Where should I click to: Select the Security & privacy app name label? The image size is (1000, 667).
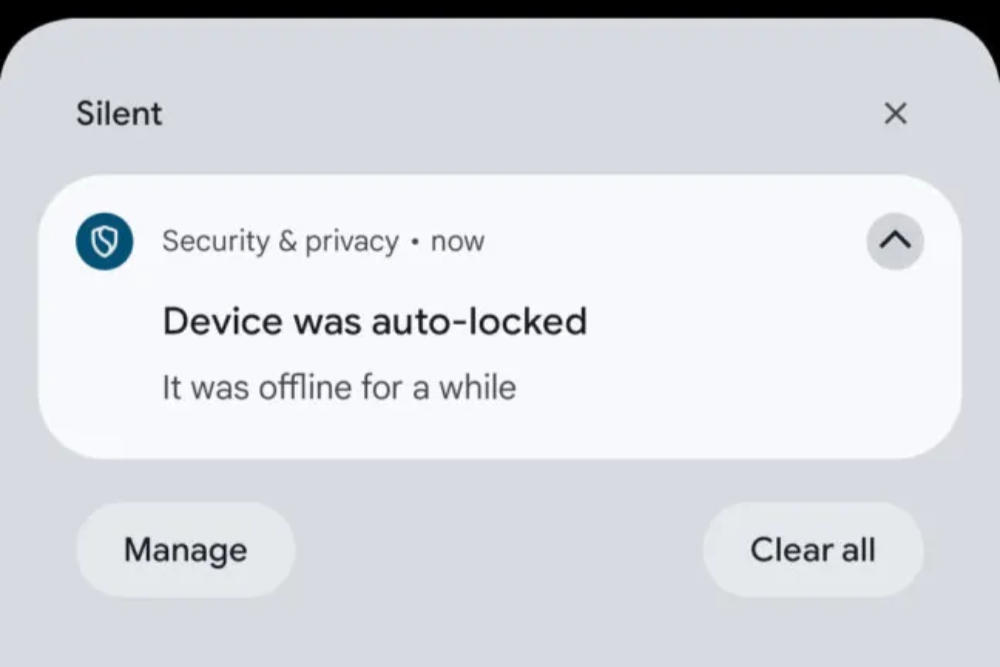point(281,241)
